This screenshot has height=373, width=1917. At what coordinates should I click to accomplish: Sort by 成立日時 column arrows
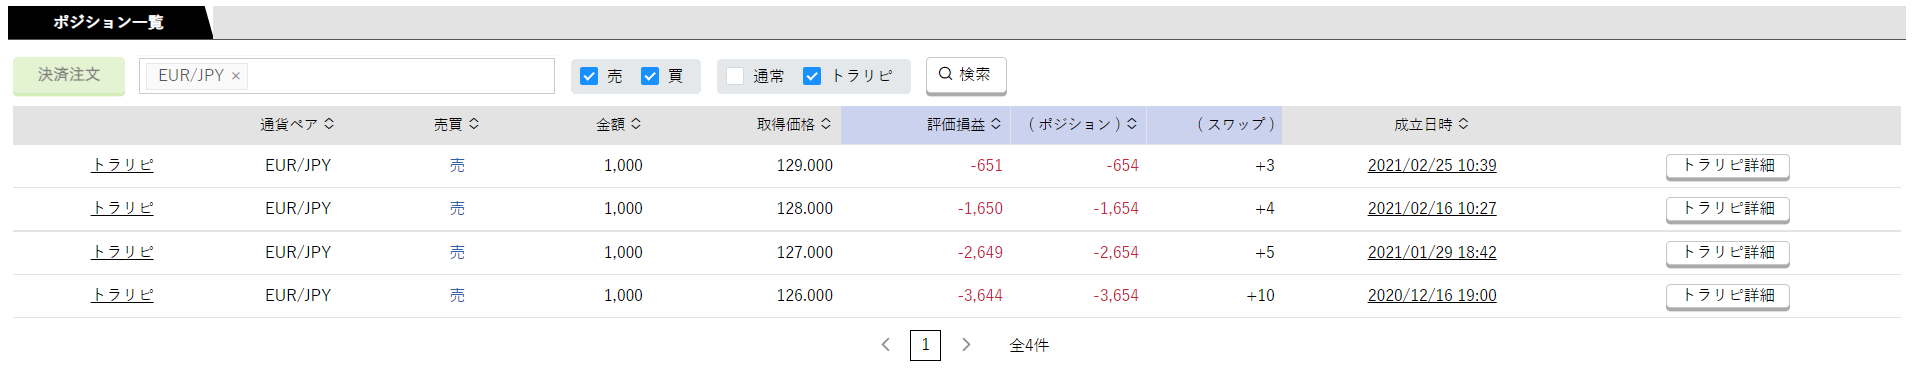(1464, 124)
